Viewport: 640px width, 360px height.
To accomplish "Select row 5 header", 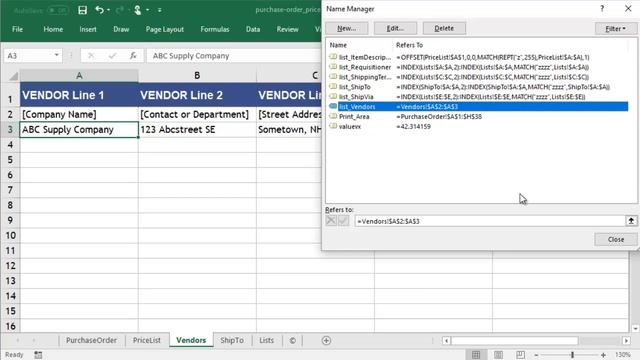I will point(10,160).
